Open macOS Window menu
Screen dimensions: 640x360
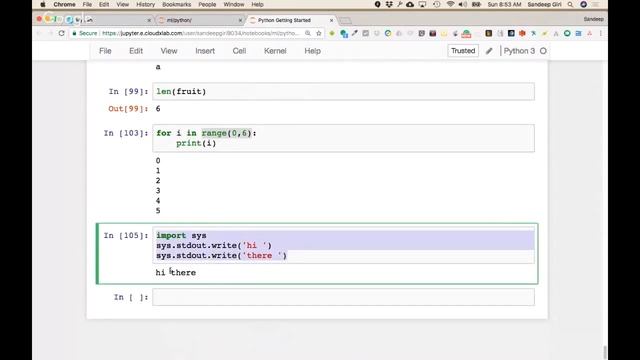pyautogui.click(x=233, y=4)
